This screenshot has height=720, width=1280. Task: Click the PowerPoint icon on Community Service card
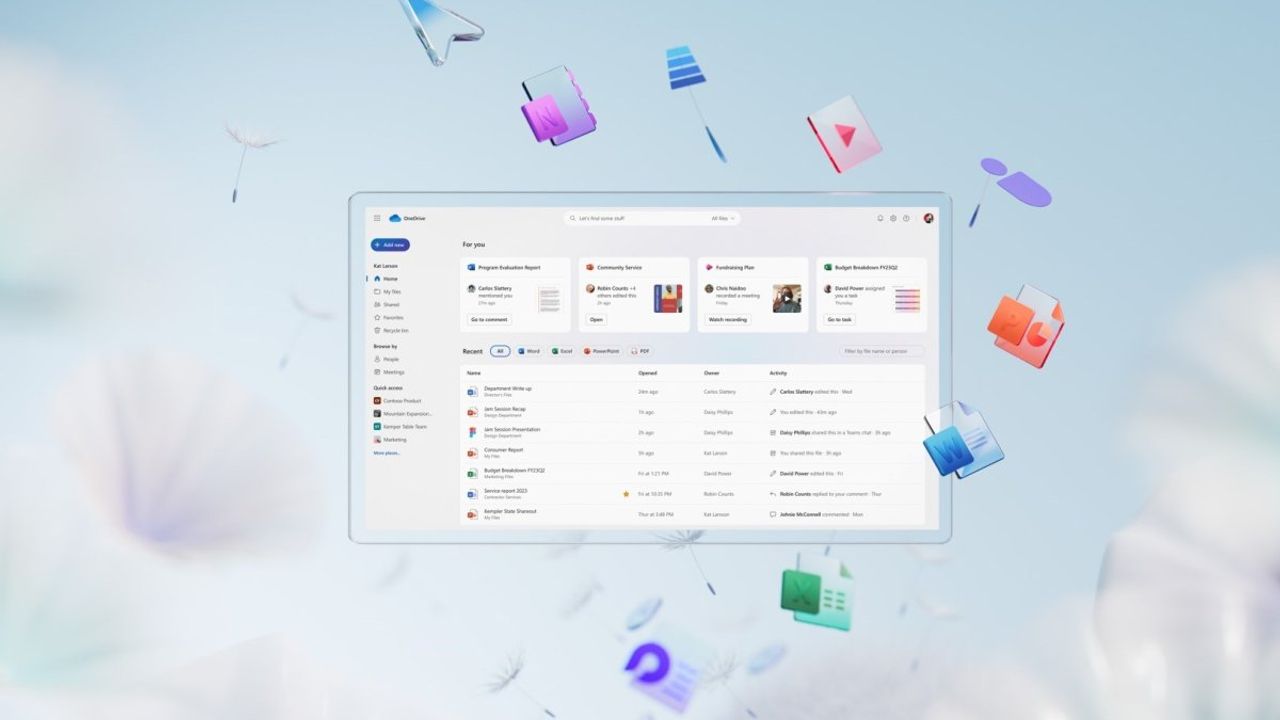coord(590,268)
